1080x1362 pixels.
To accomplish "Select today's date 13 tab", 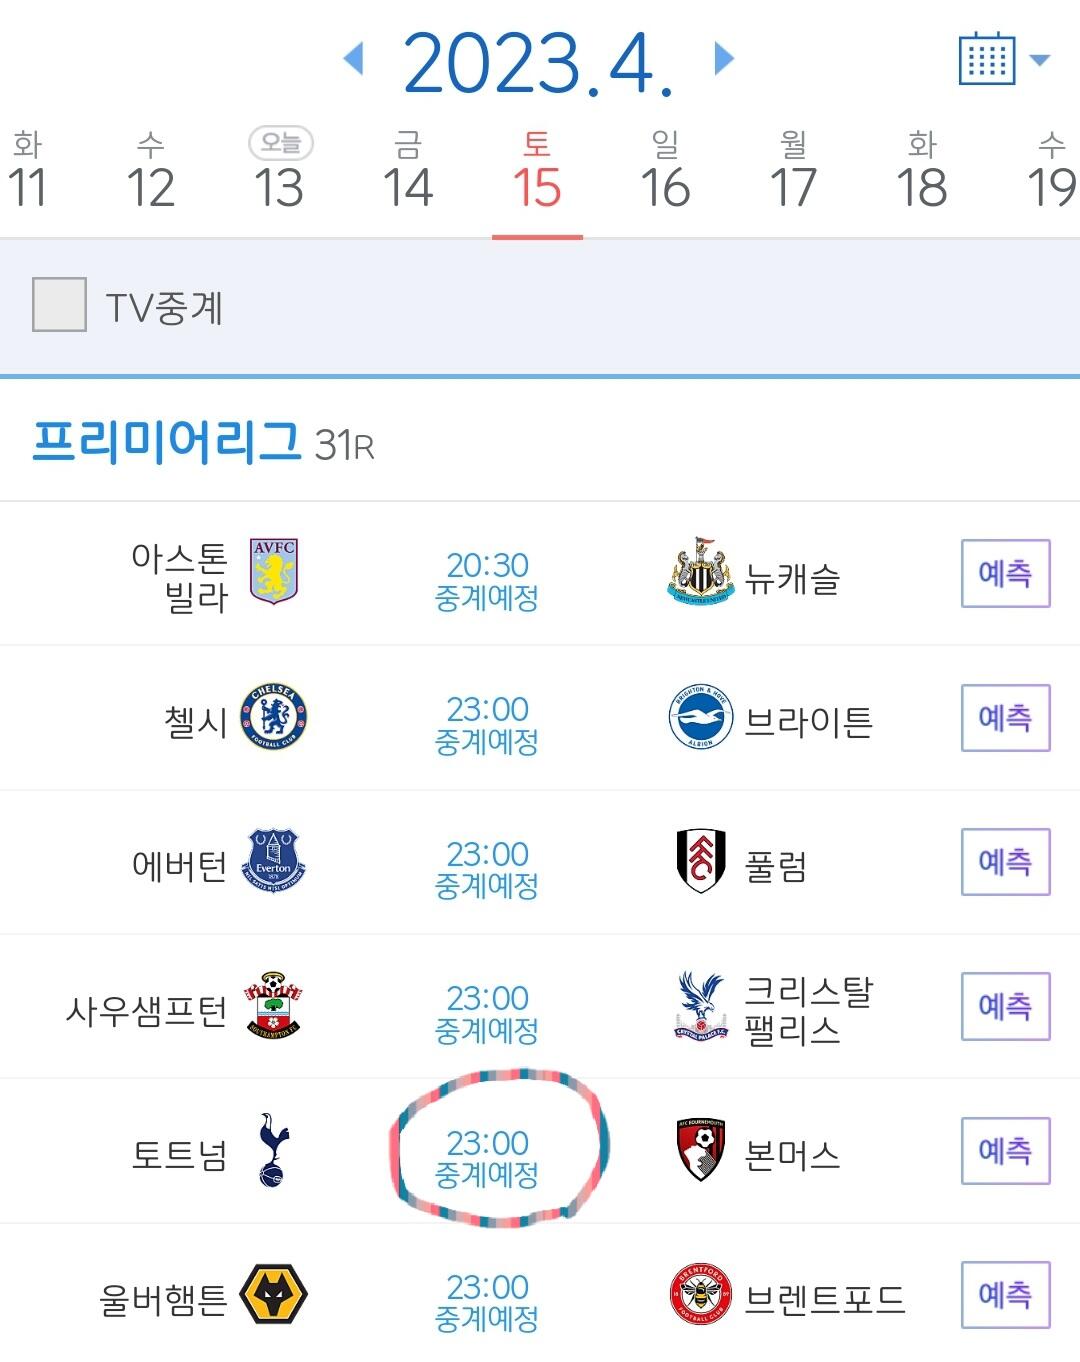I will [x=279, y=173].
